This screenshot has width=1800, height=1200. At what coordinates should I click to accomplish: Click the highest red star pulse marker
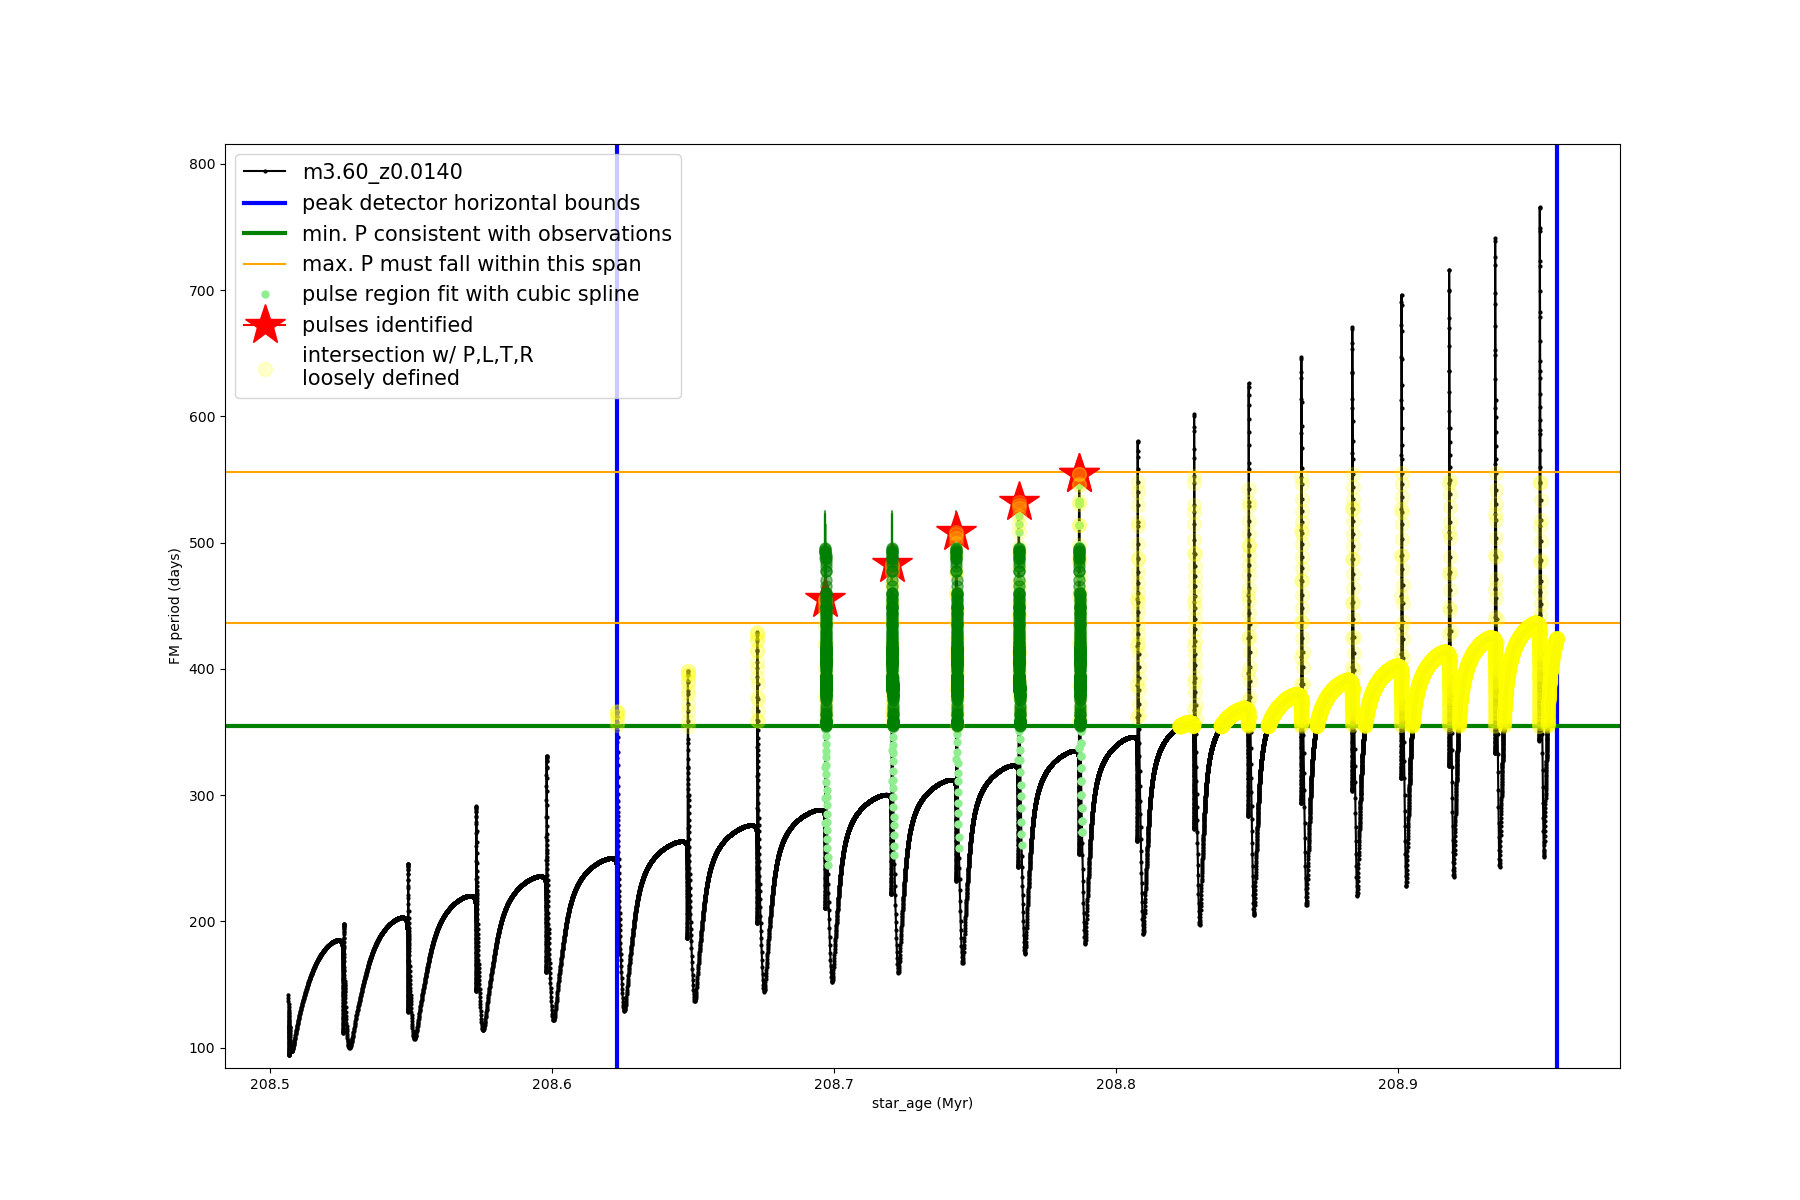(x=1079, y=474)
